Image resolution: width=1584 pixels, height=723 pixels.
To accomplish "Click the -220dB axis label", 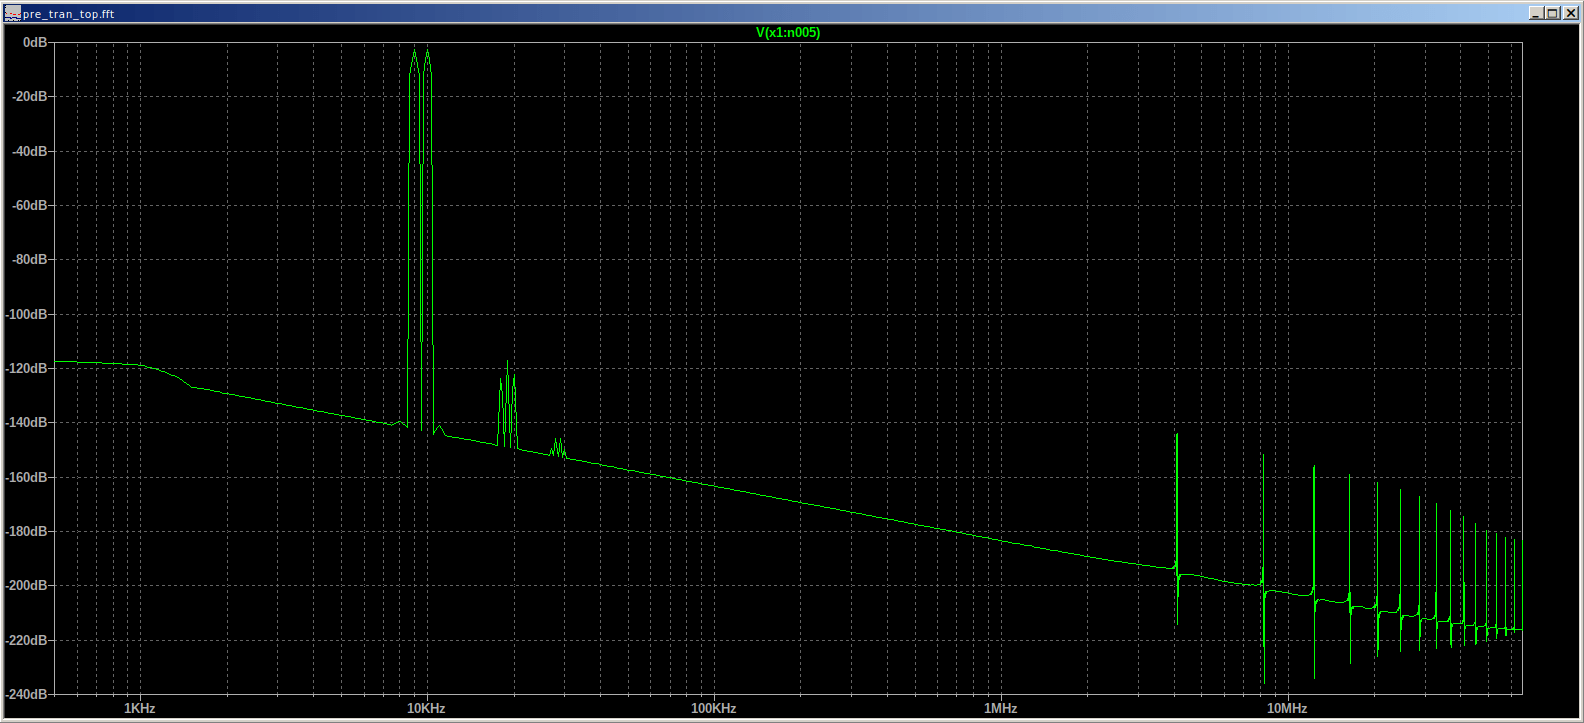I will point(26,640).
